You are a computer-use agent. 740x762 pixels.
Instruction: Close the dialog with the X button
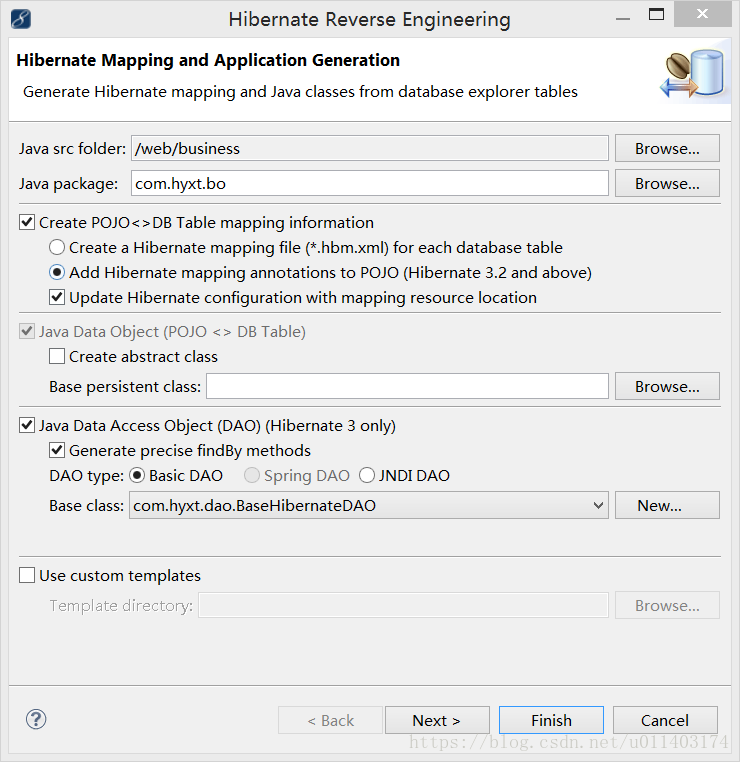point(702,14)
